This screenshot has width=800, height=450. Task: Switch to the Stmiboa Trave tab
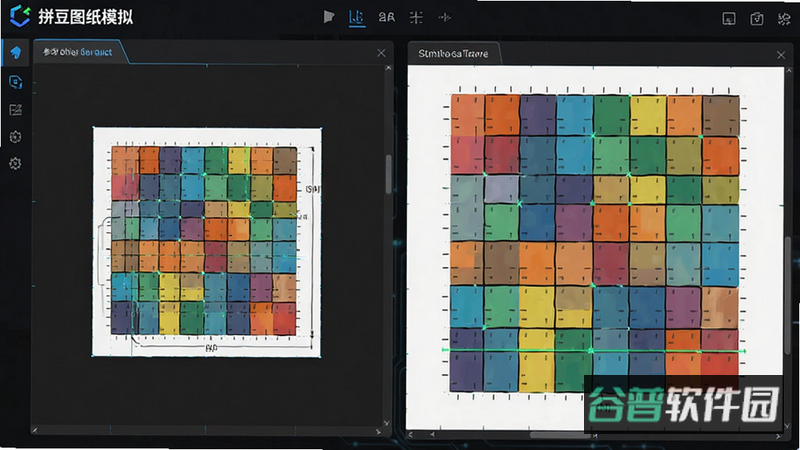(x=453, y=54)
